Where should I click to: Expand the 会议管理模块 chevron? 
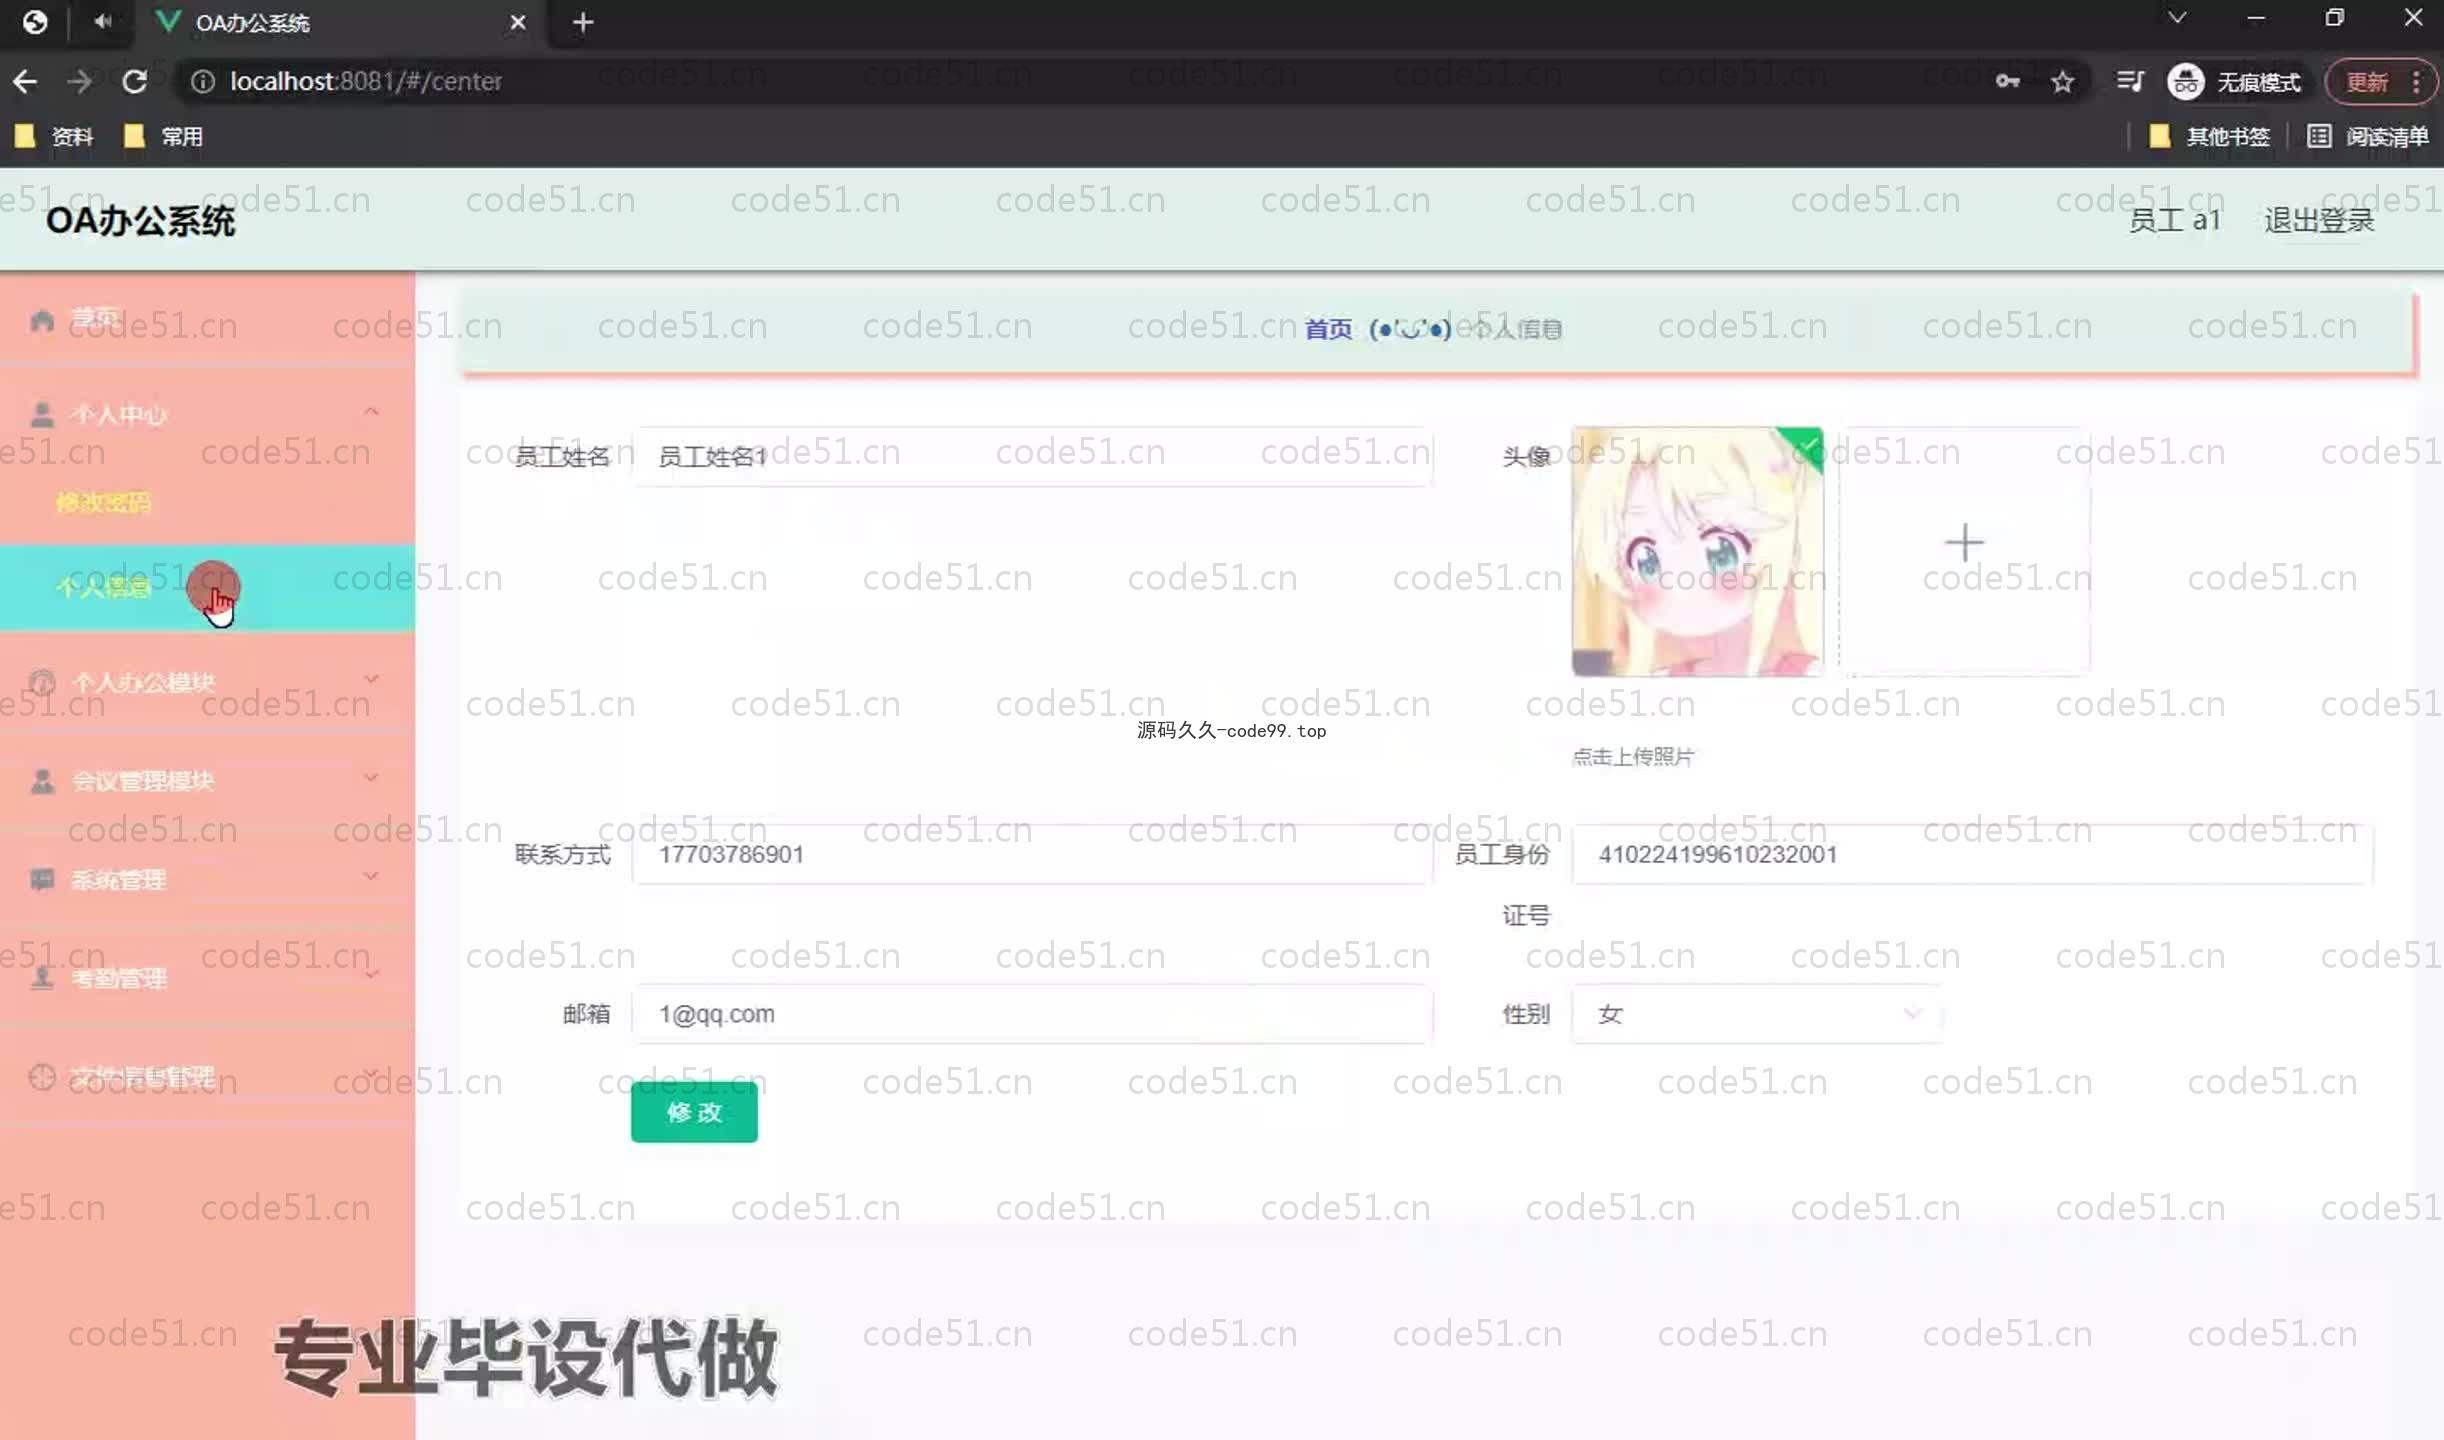(x=371, y=778)
